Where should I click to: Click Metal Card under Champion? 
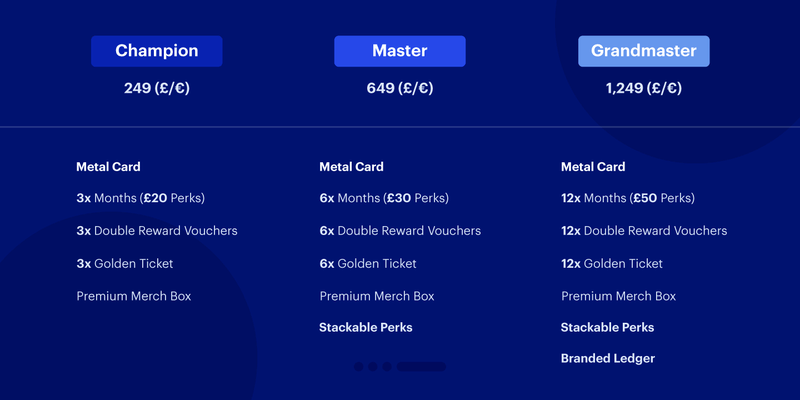click(x=108, y=167)
